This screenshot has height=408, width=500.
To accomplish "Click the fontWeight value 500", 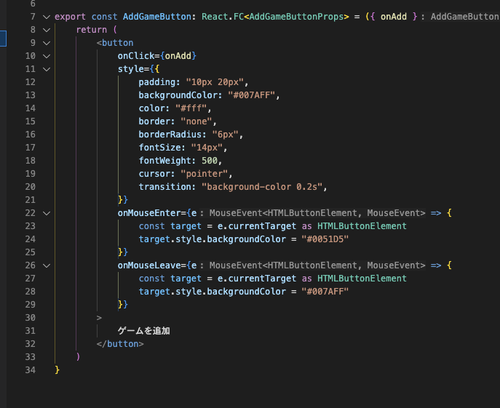I will pyautogui.click(x=209, y=161).
